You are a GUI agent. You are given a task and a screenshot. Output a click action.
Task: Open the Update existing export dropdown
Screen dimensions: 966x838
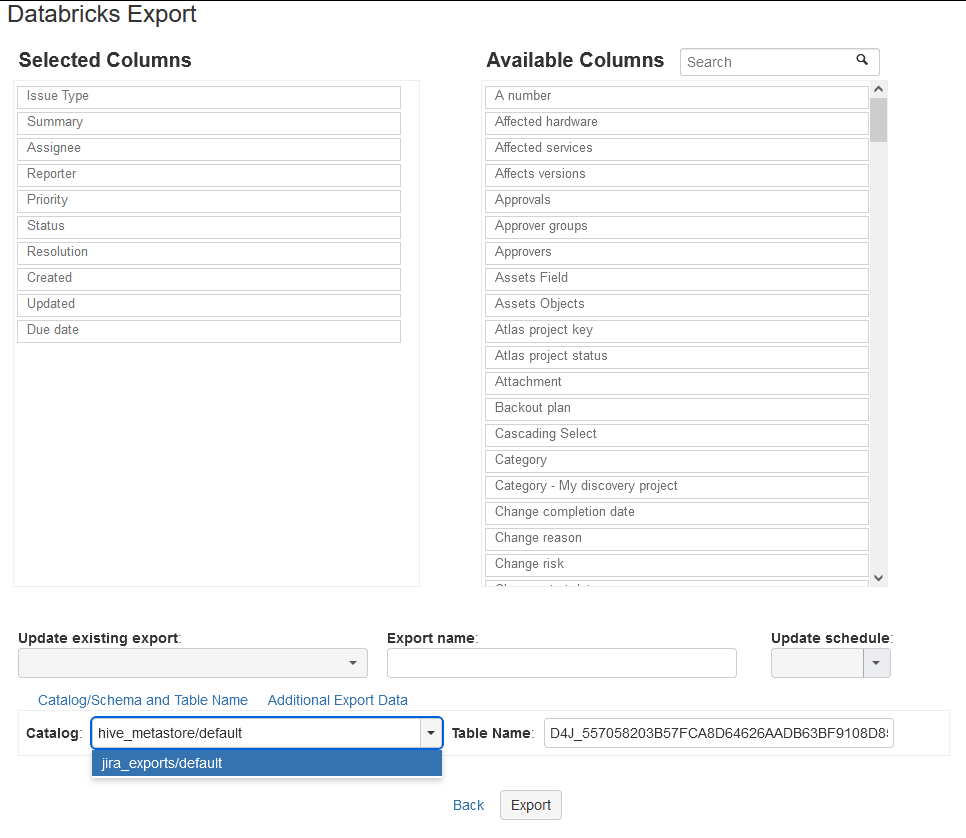pos(193,663)
